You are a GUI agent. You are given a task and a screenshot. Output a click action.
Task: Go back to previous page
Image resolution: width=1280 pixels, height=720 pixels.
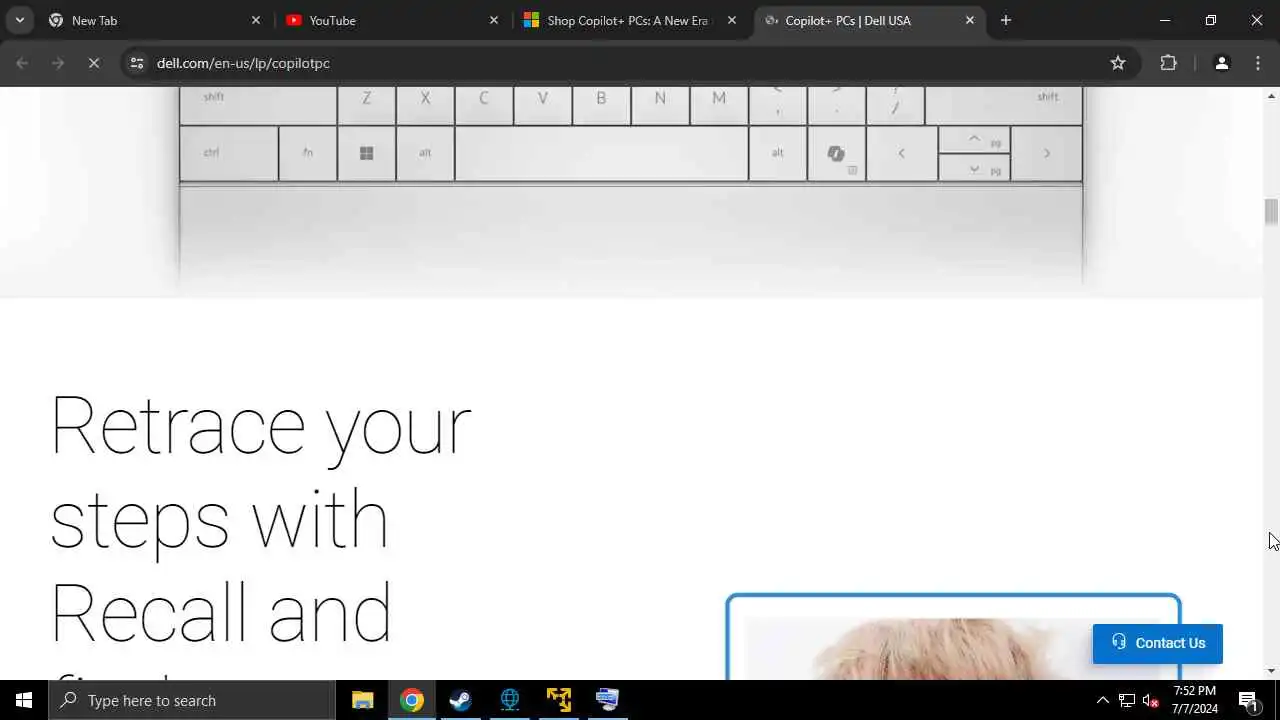(x=22, y=63)
